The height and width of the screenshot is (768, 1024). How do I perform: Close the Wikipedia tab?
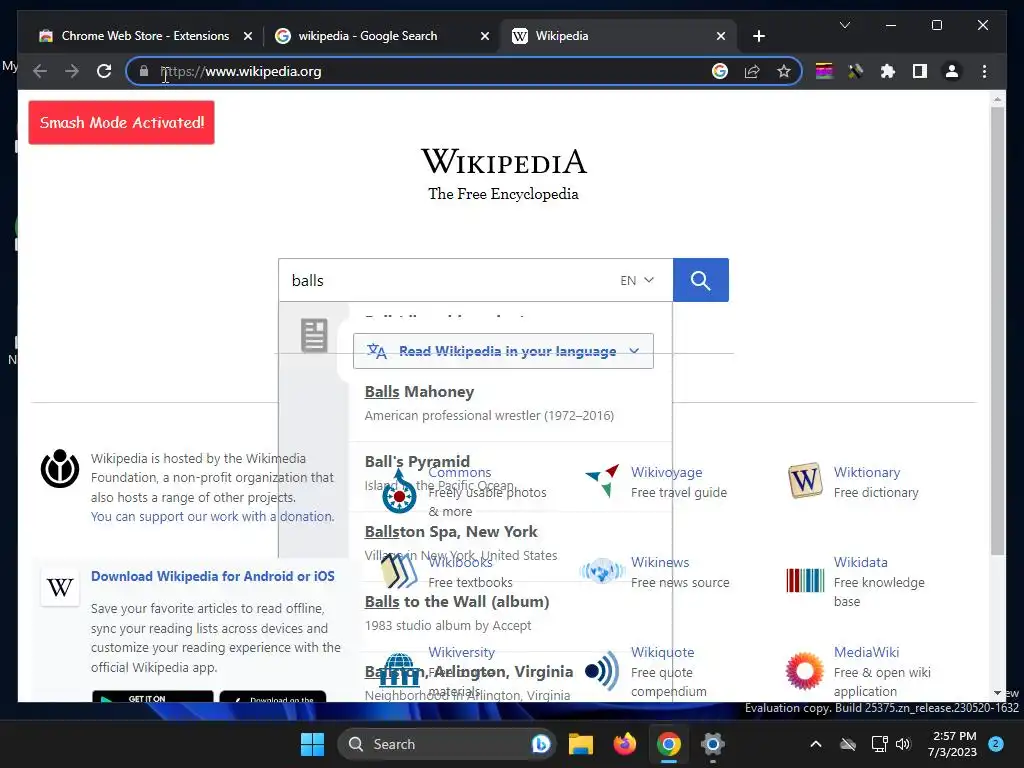[720, 36]
